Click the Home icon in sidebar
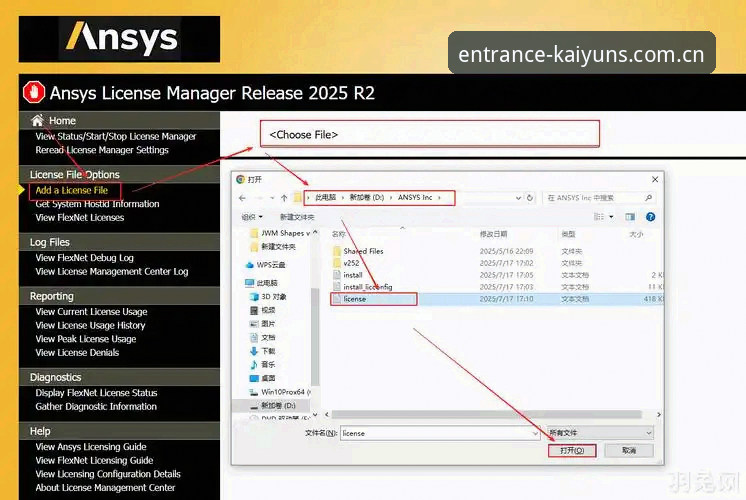The image size is (746, 500). tap(37, 120)
